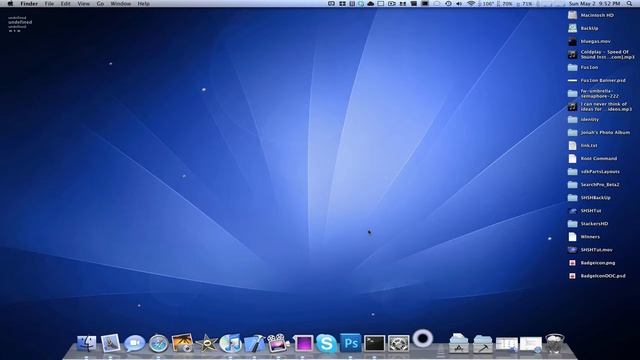Image resolution: width=640 pixels, height=360 pixels.
Task: Select fw-umbrella-semaphore-222 folder
Action: click(x=594, y=93)
